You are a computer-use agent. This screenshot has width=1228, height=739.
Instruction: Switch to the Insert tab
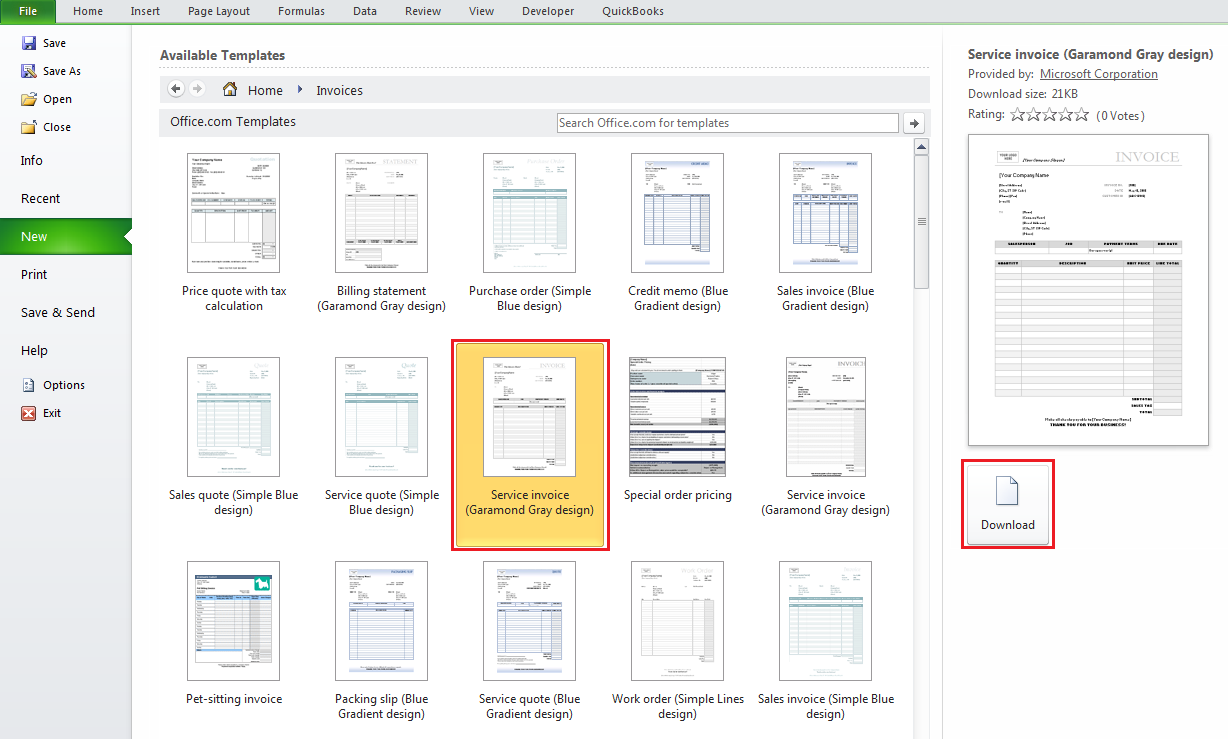(145, 11)
